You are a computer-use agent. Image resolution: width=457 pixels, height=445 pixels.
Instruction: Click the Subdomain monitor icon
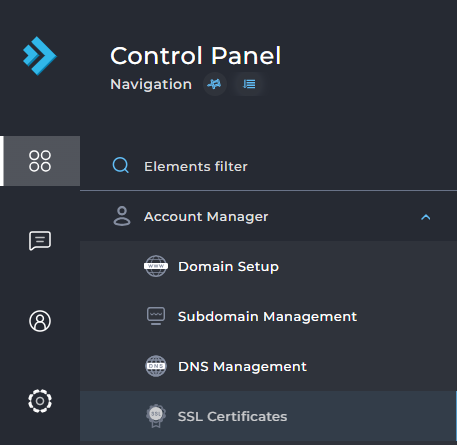coord(156,316)
